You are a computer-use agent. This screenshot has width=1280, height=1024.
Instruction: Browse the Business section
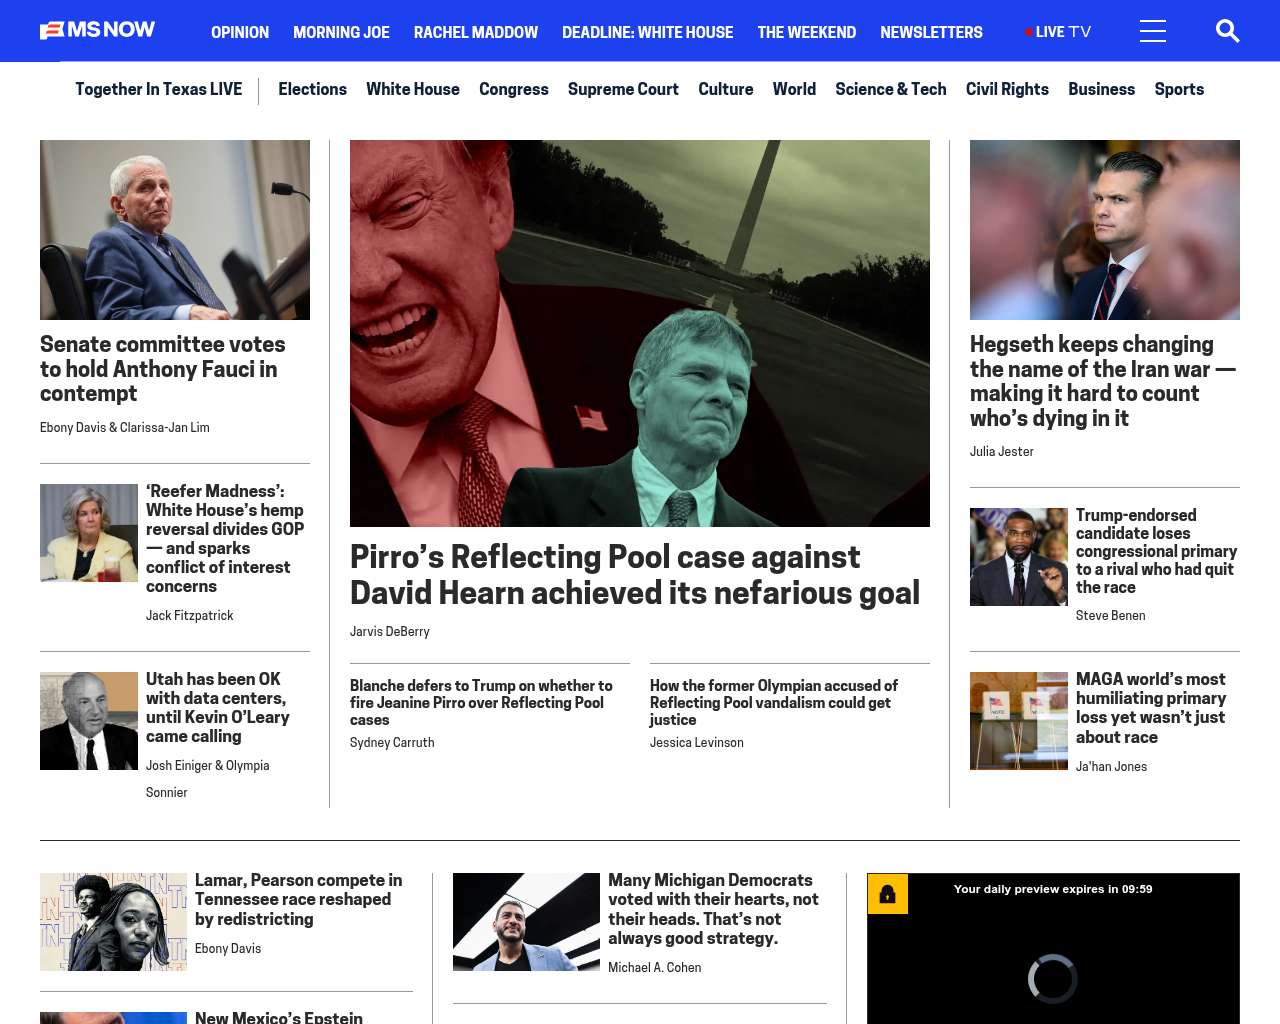tap(1101, 89)
